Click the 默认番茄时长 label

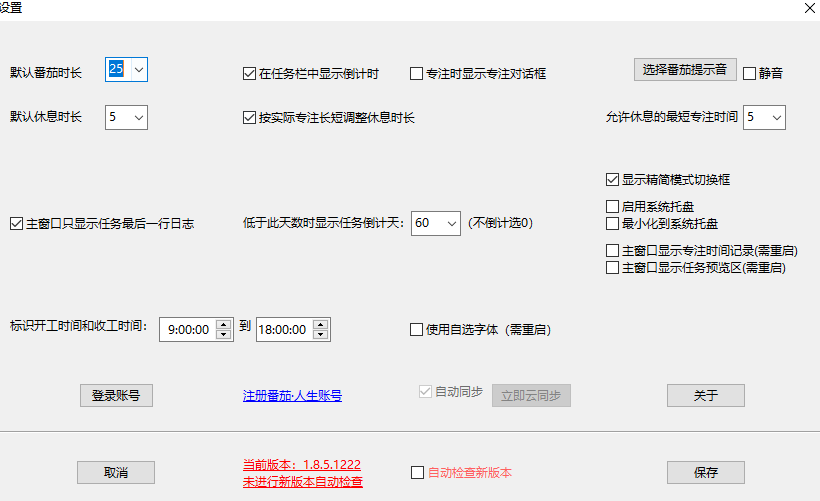point(46,73)
